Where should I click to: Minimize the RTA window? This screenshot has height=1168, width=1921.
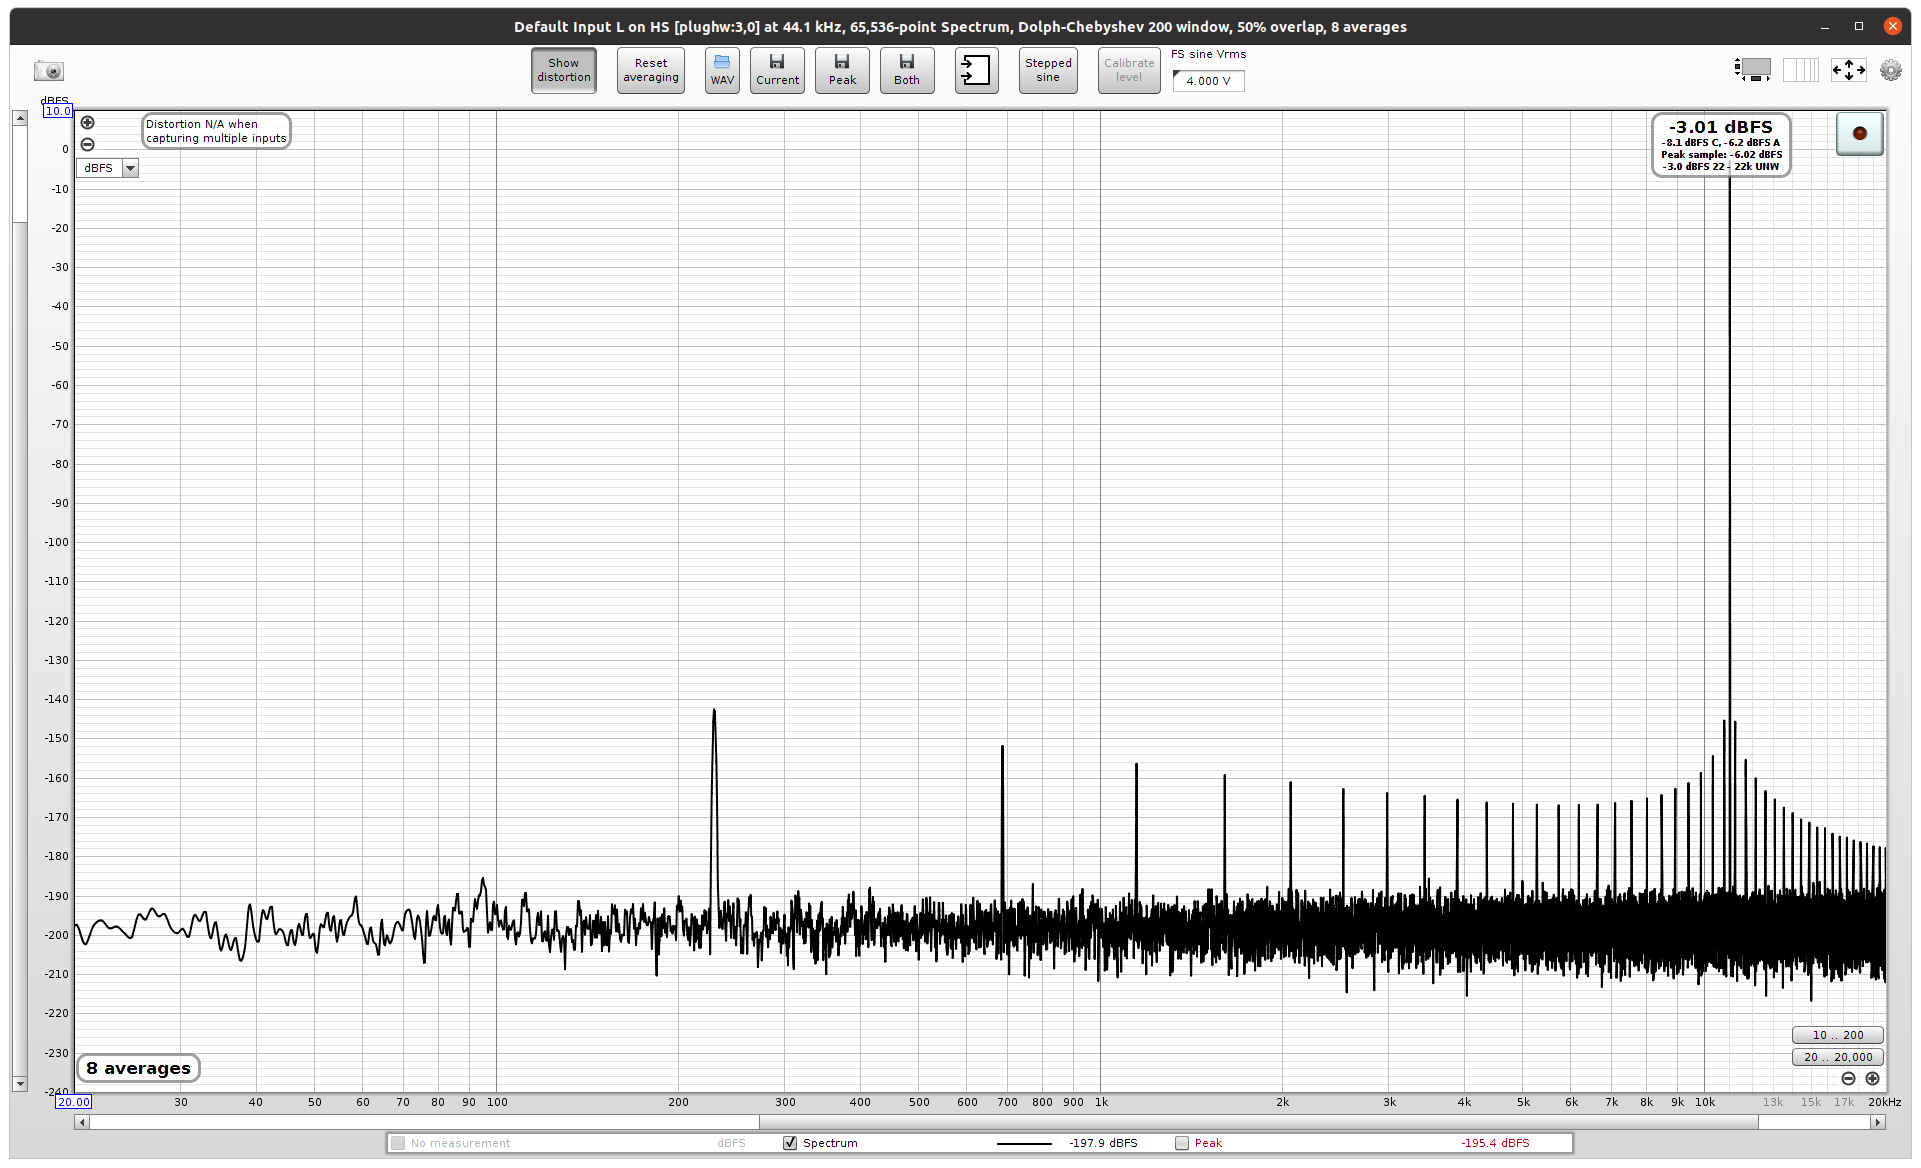pyautogui.click(x=1825, y=27)
